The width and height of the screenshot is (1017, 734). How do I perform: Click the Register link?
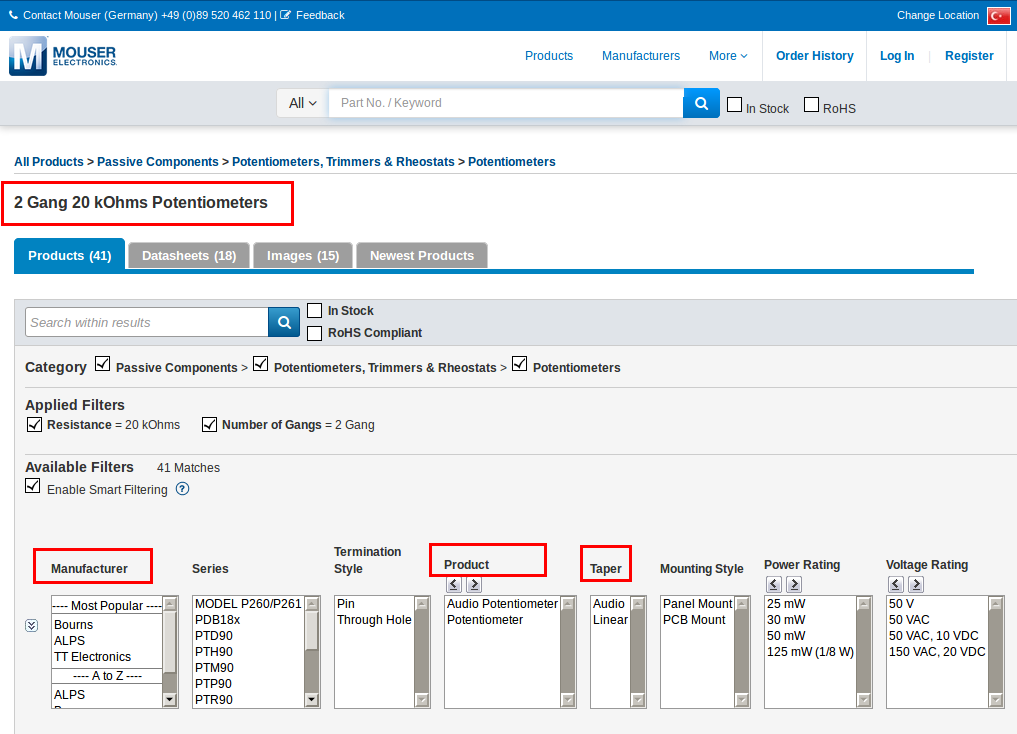969,56
